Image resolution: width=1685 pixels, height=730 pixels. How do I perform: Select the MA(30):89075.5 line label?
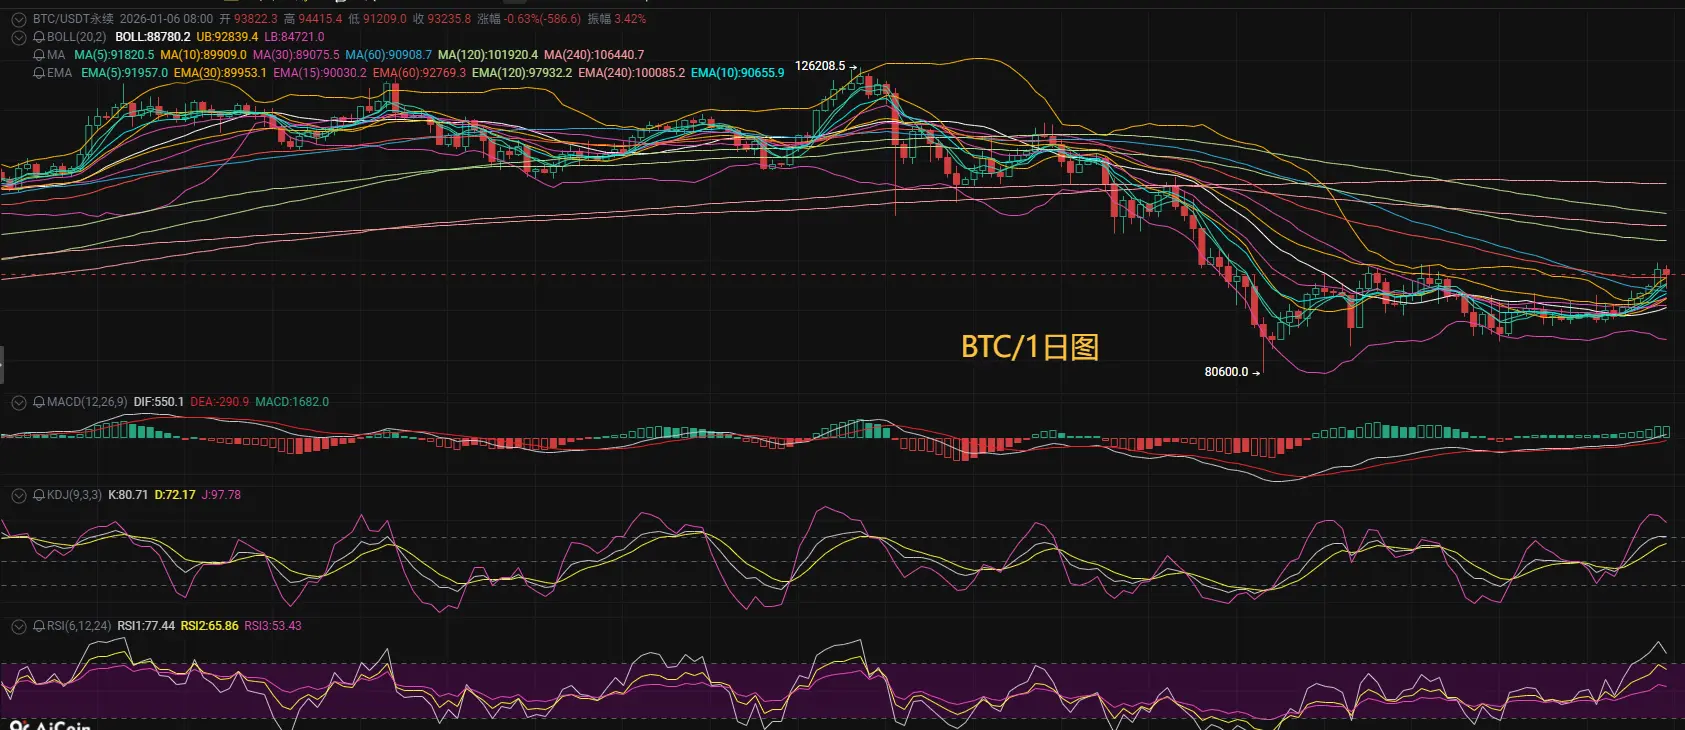(296, 55)
